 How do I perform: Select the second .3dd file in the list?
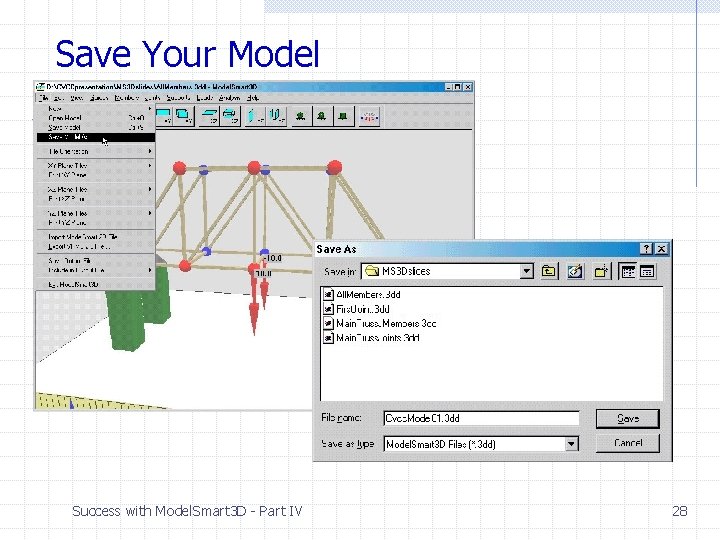[356, 309]
